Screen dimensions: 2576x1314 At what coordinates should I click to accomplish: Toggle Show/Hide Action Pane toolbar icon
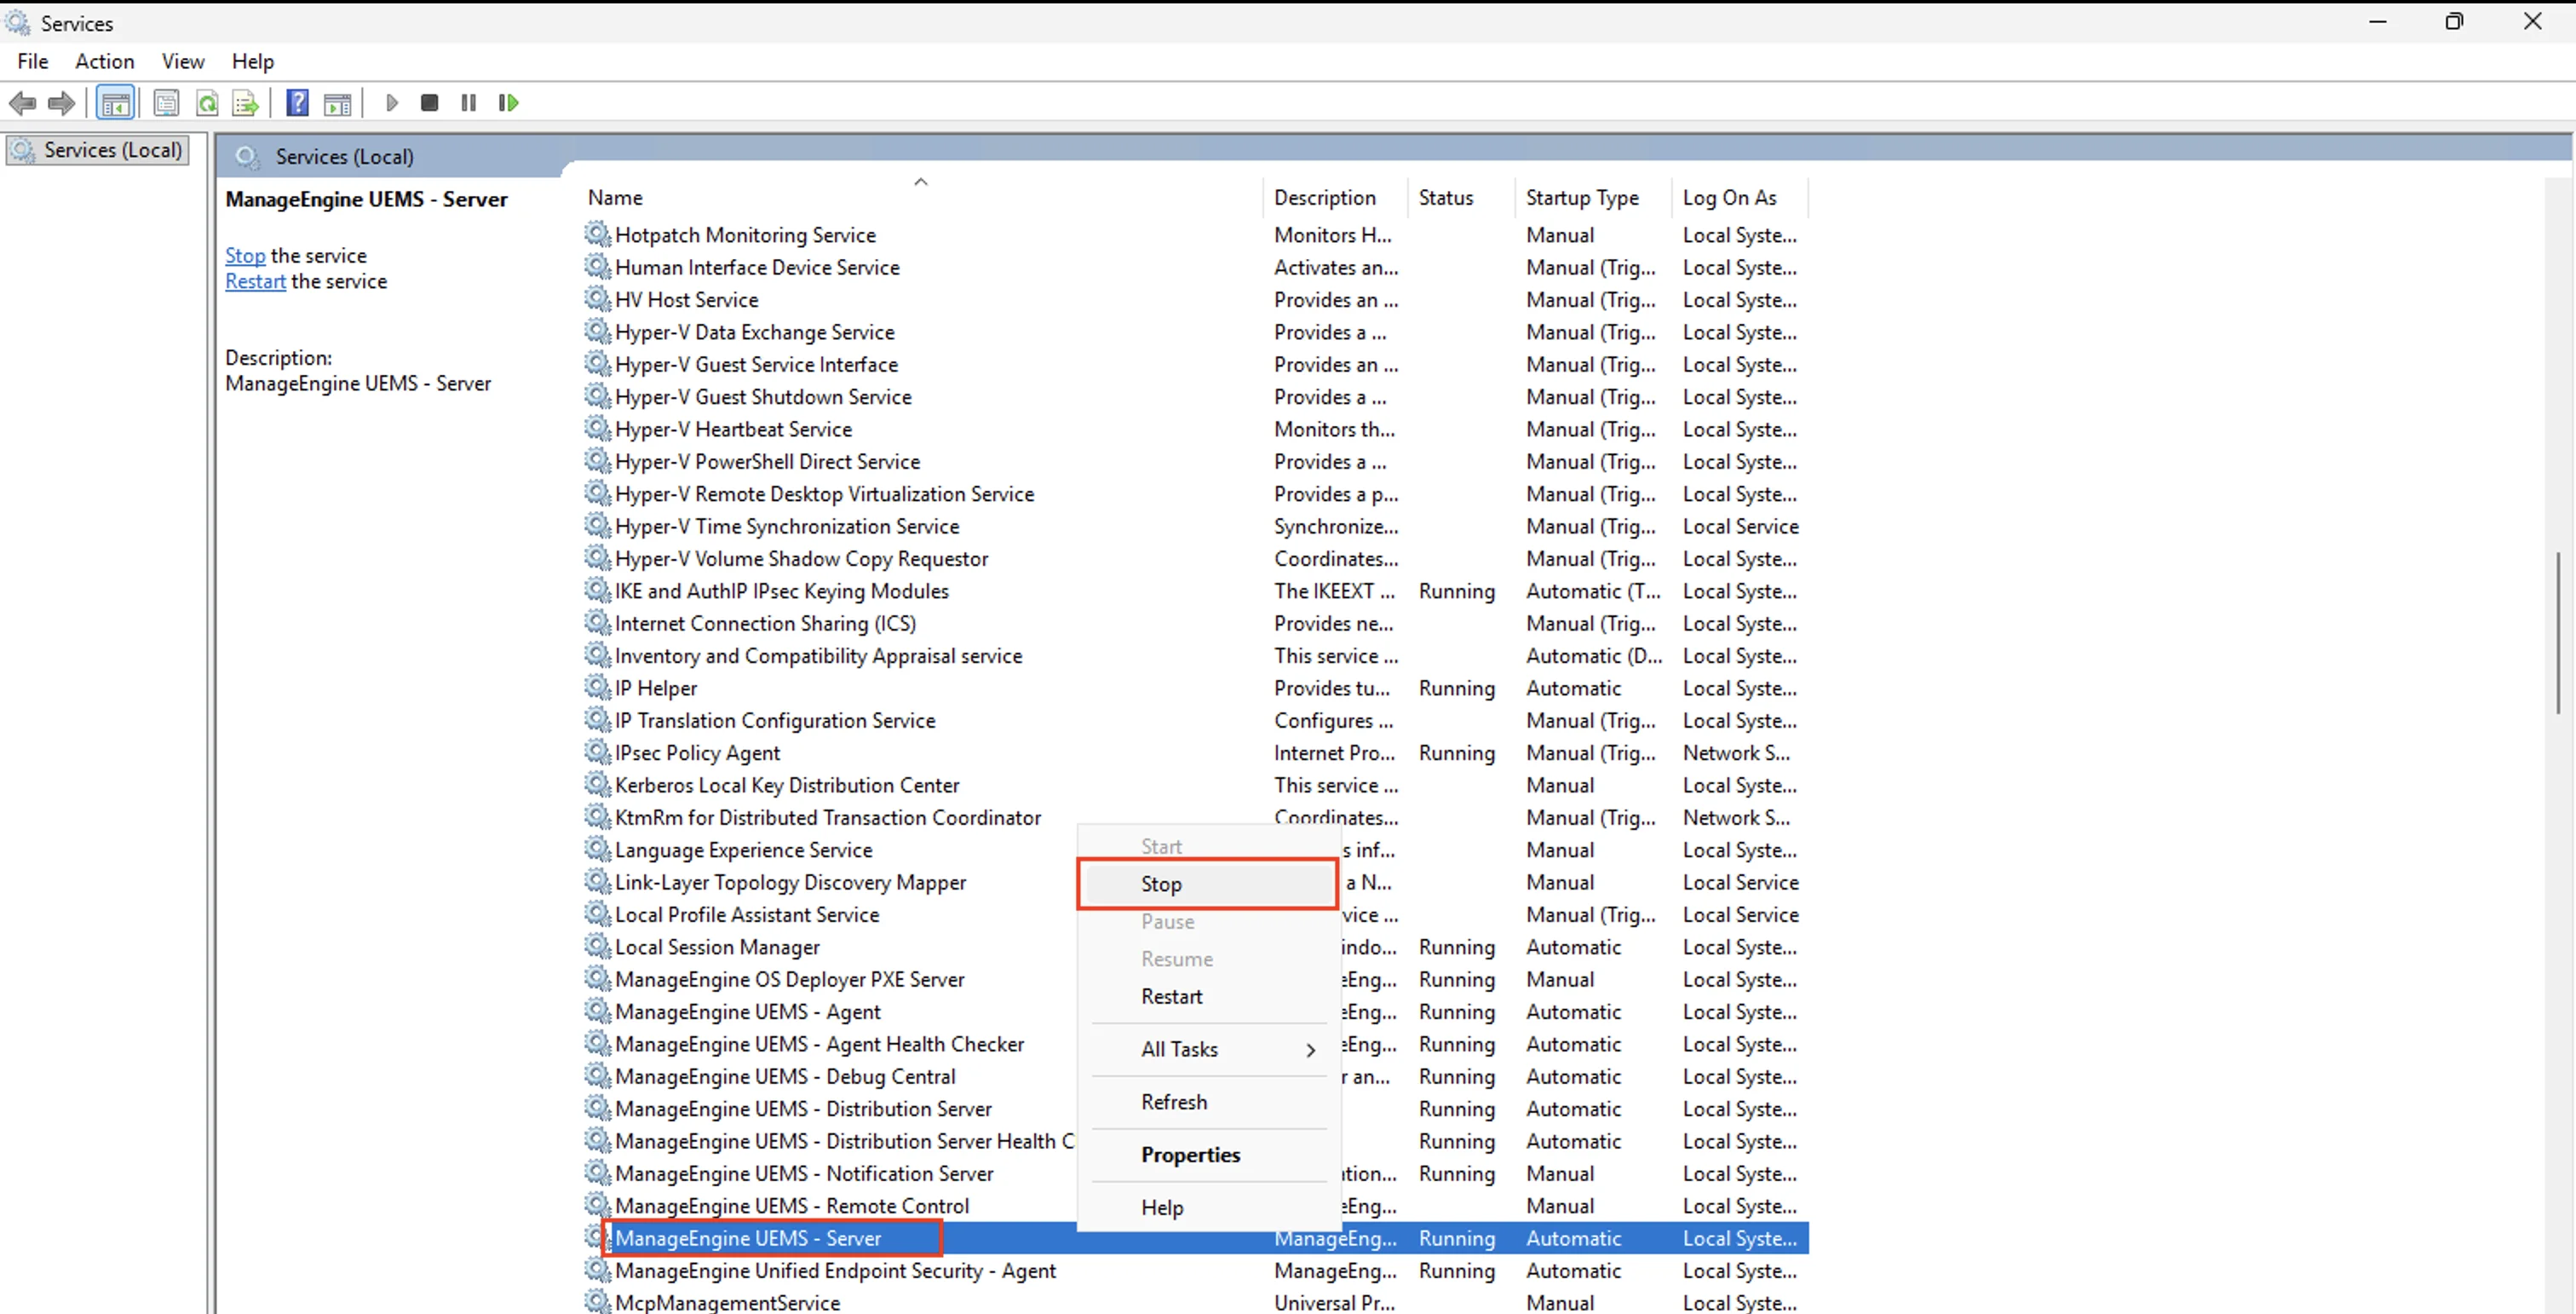click(x=338, y=102)
